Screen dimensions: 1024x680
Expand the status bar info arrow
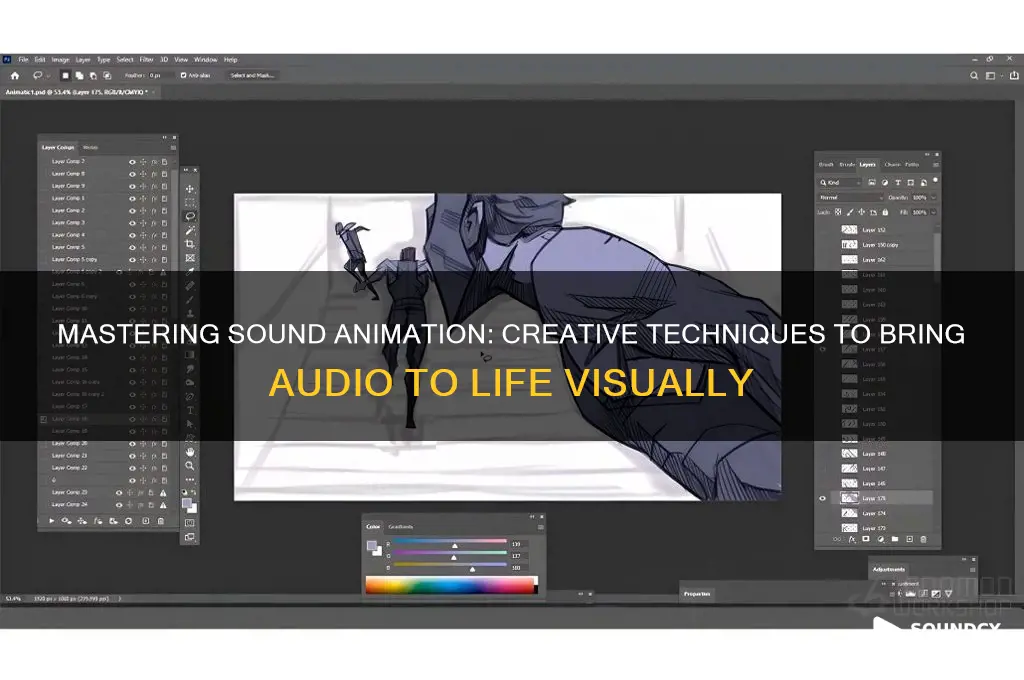pyautogui.click(x=120, y=598)
